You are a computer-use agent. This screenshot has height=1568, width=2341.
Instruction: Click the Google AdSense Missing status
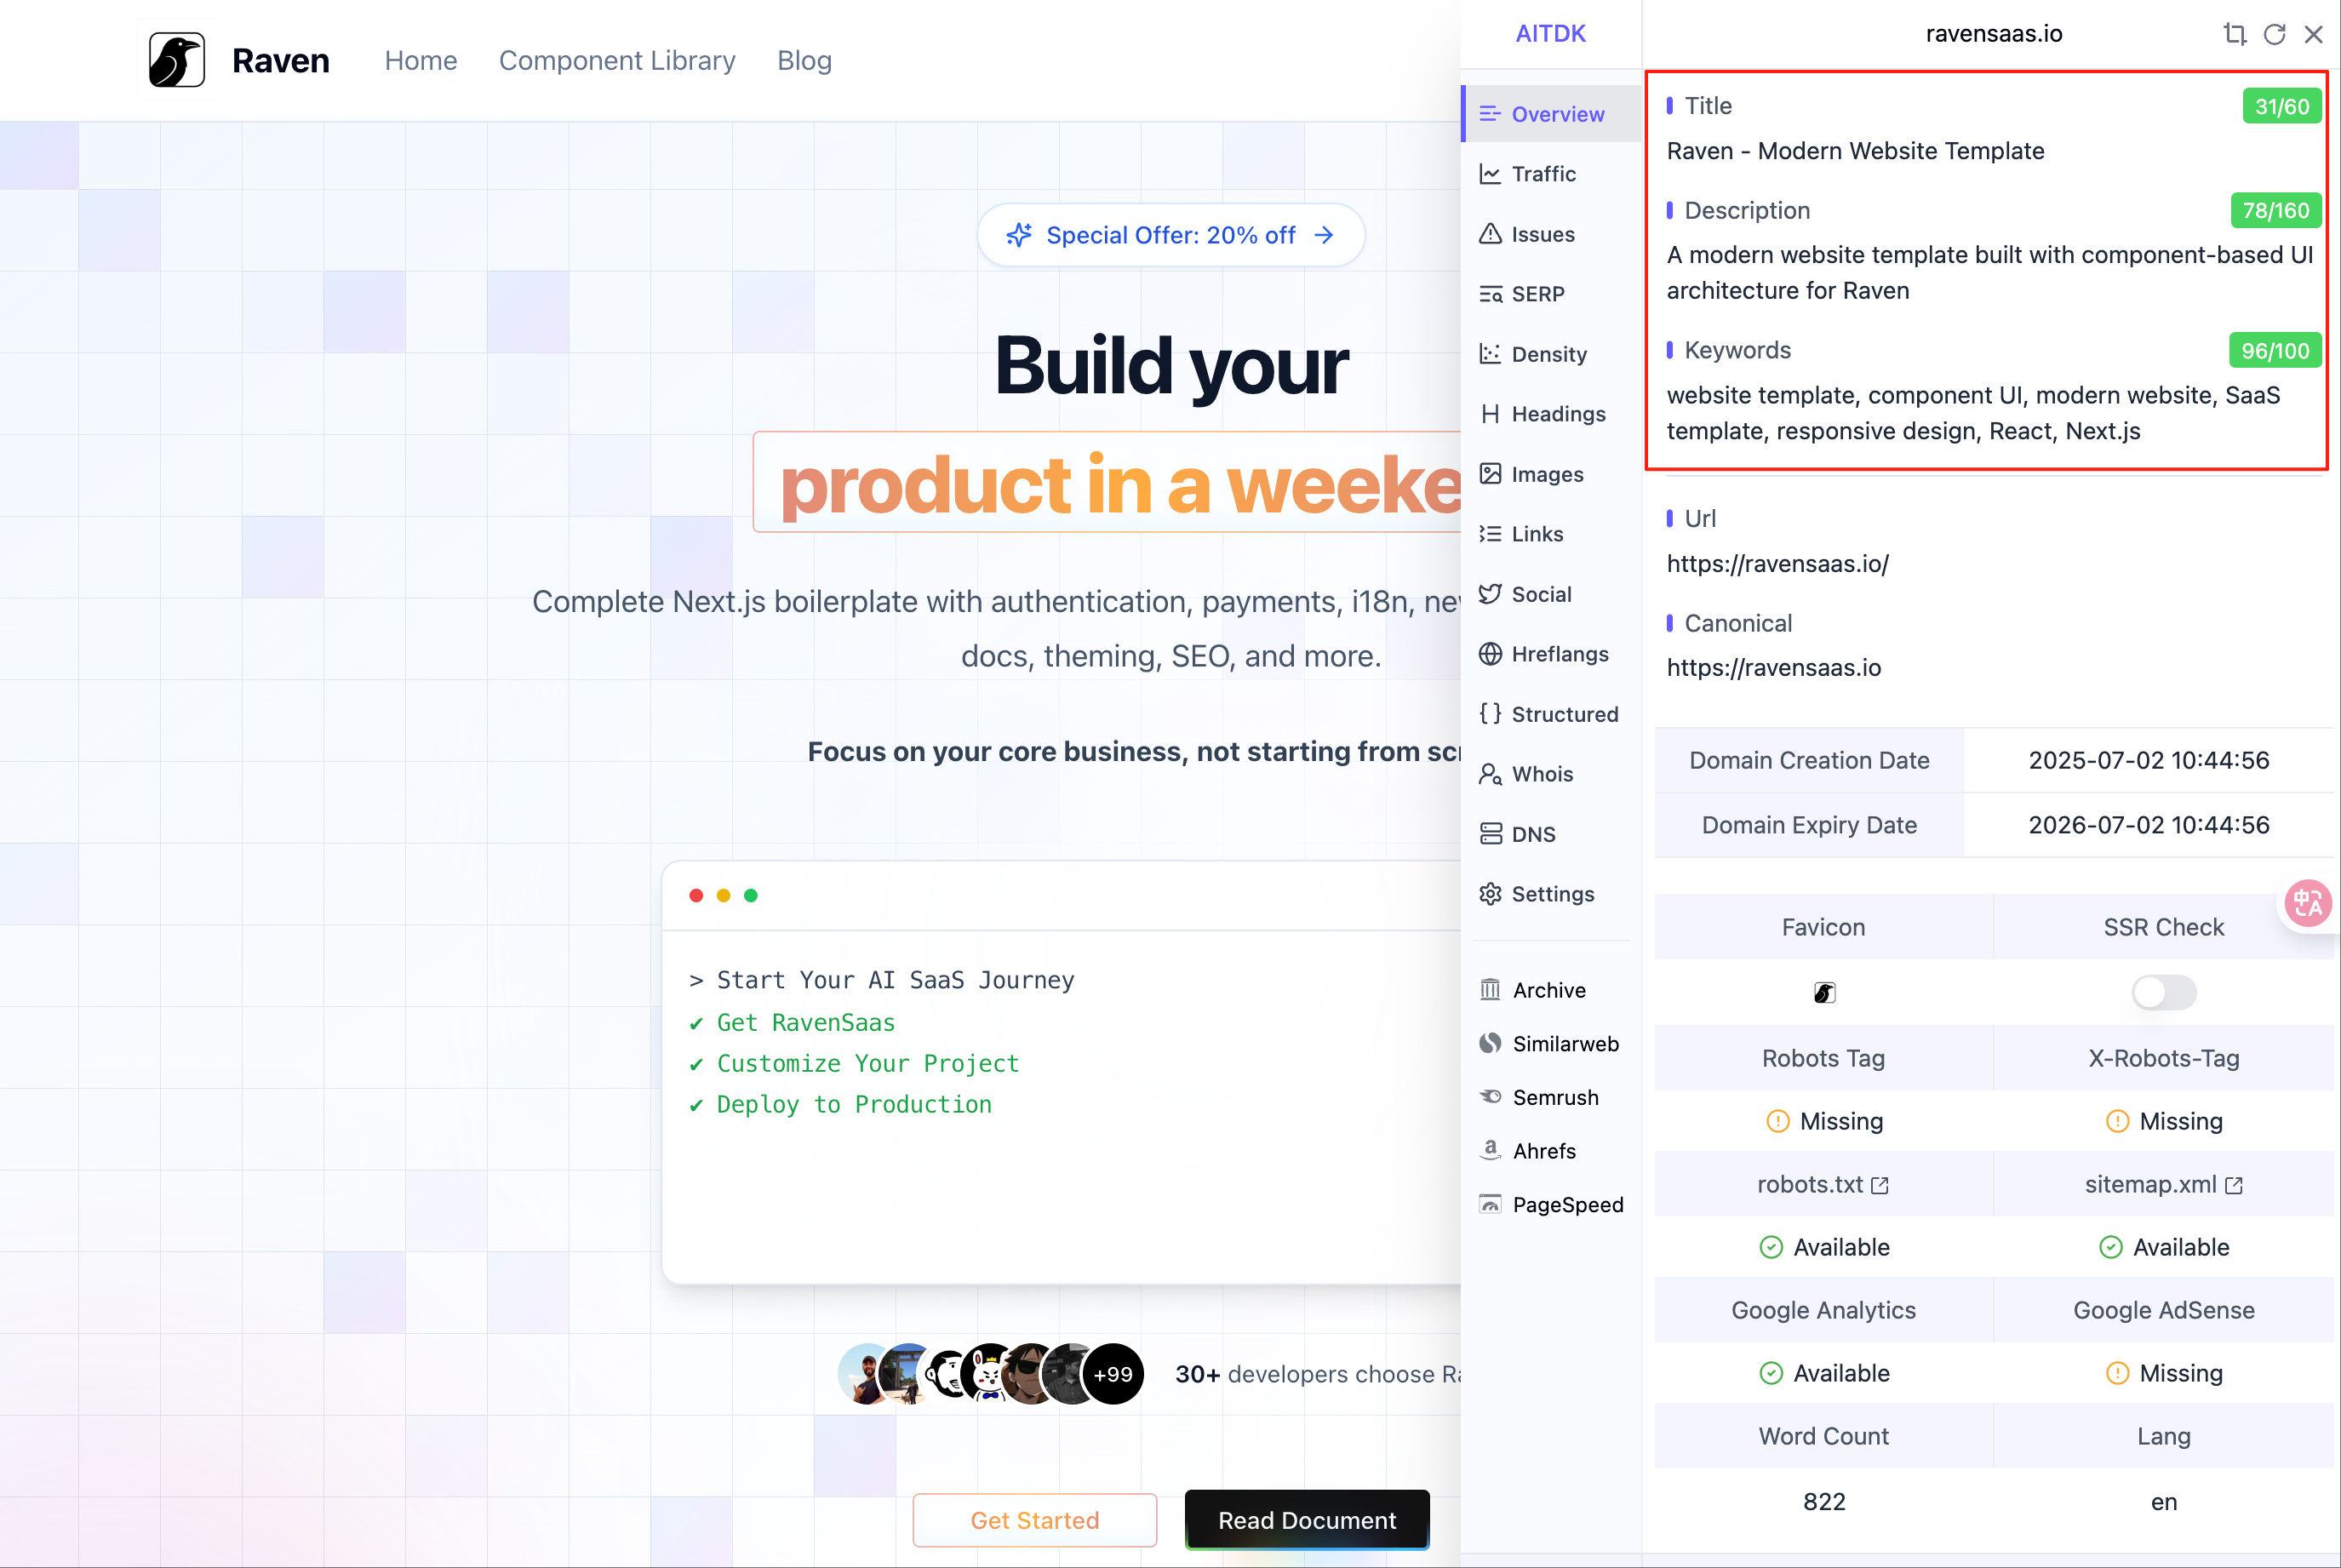coord(2163,1373)
